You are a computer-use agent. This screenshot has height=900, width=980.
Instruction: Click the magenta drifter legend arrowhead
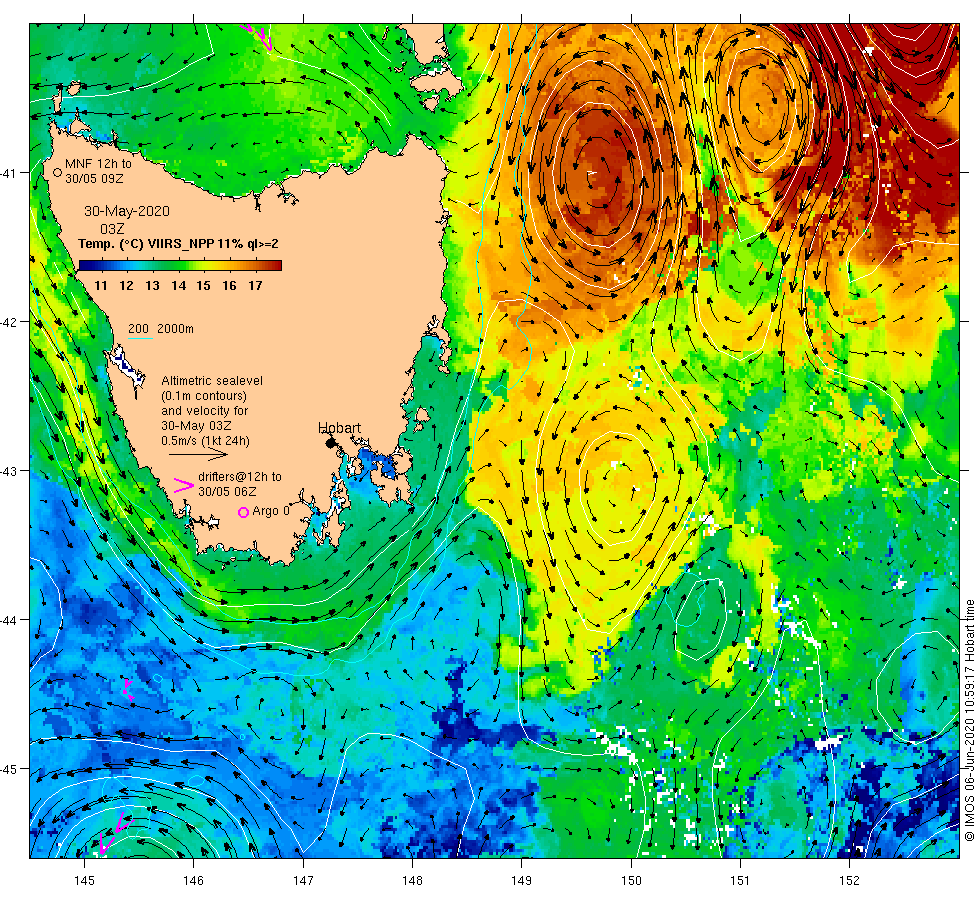click(183, 486)
